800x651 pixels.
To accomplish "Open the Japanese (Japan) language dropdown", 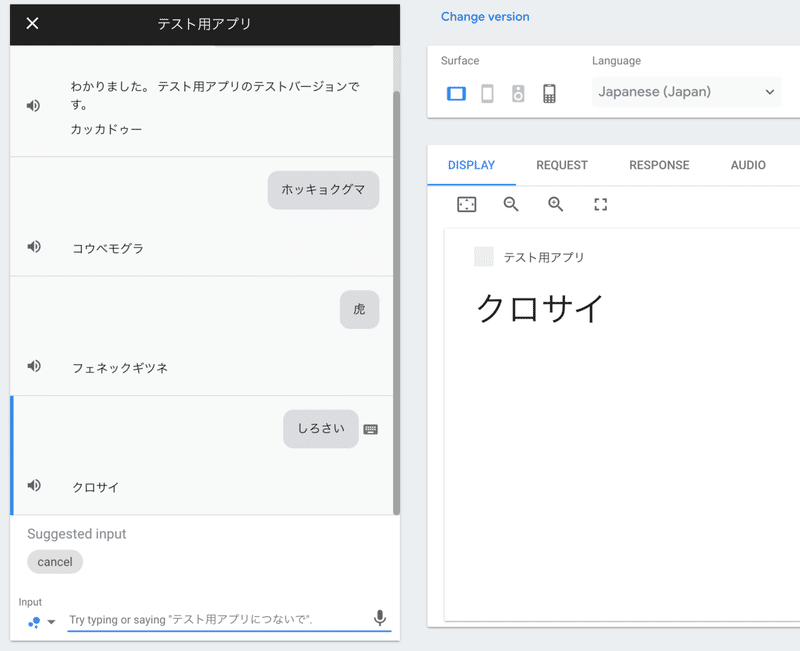I will [686, 92].
